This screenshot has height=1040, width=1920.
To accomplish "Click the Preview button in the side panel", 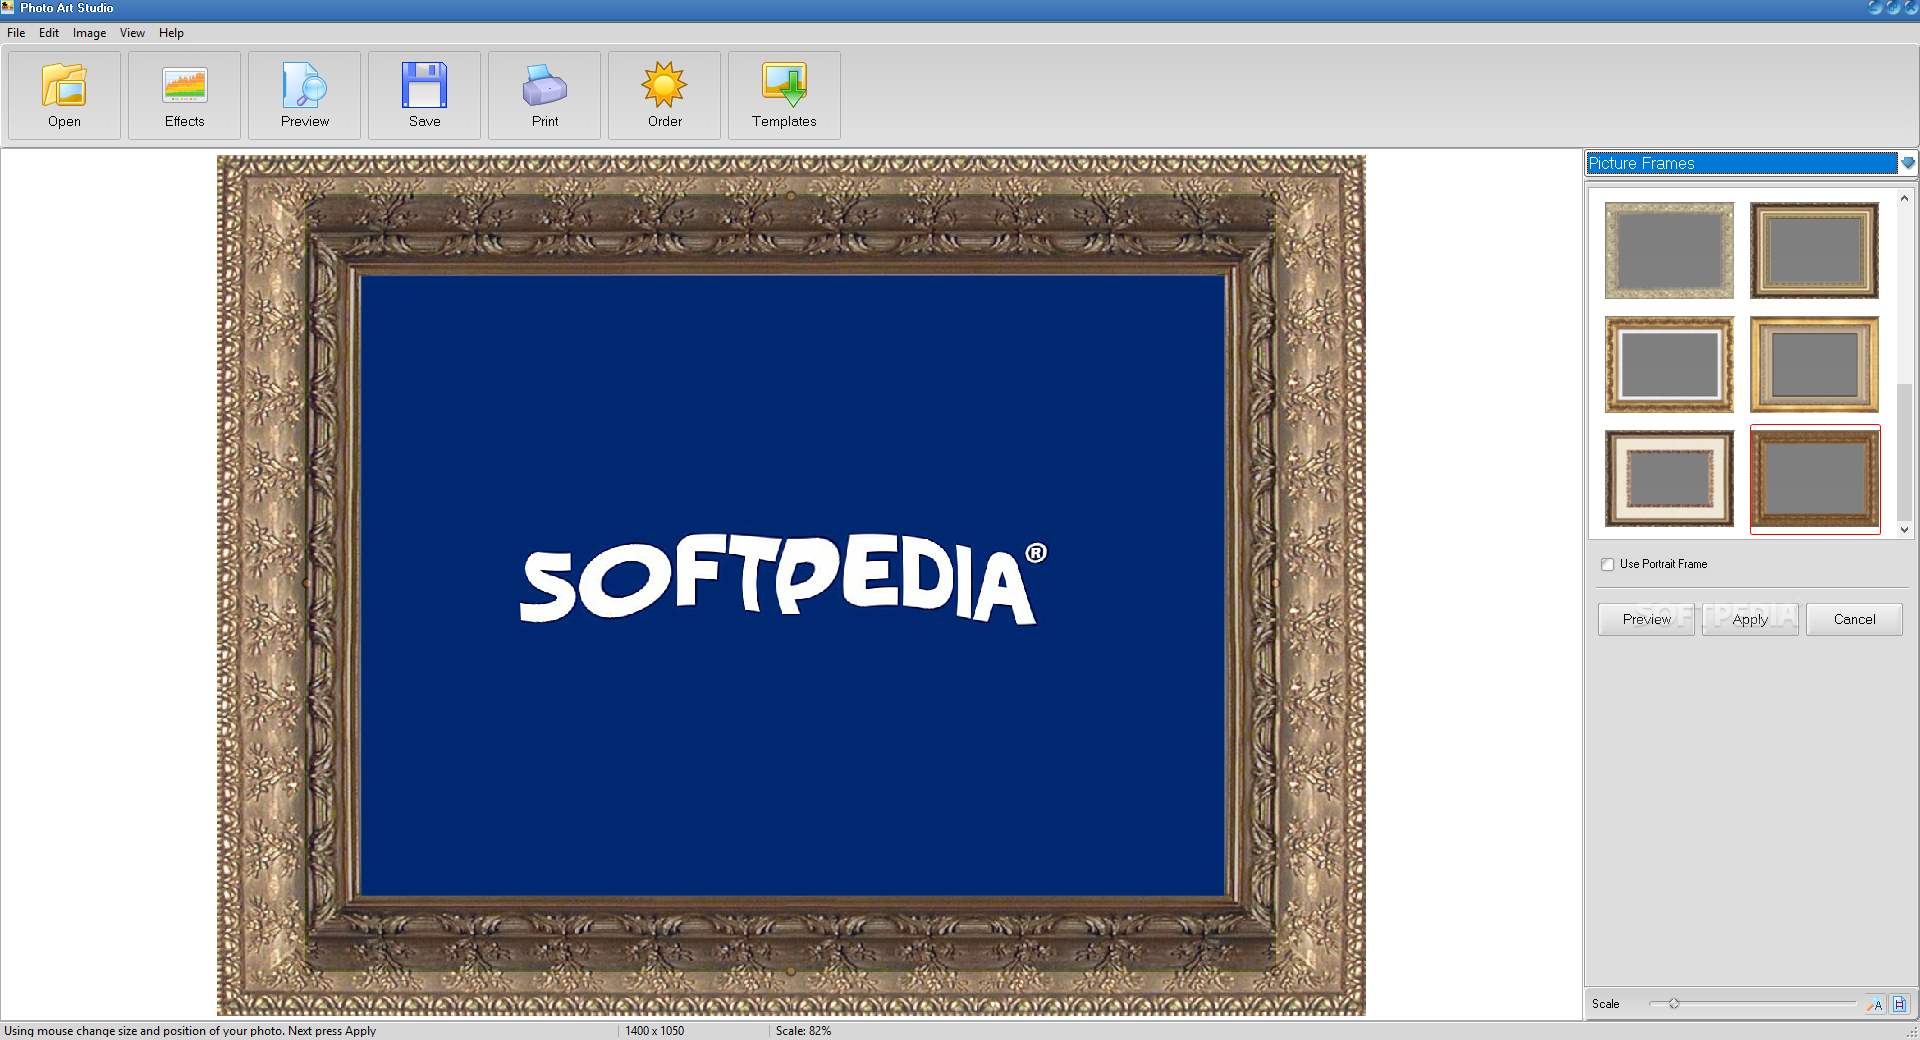I will [1646, 619].
